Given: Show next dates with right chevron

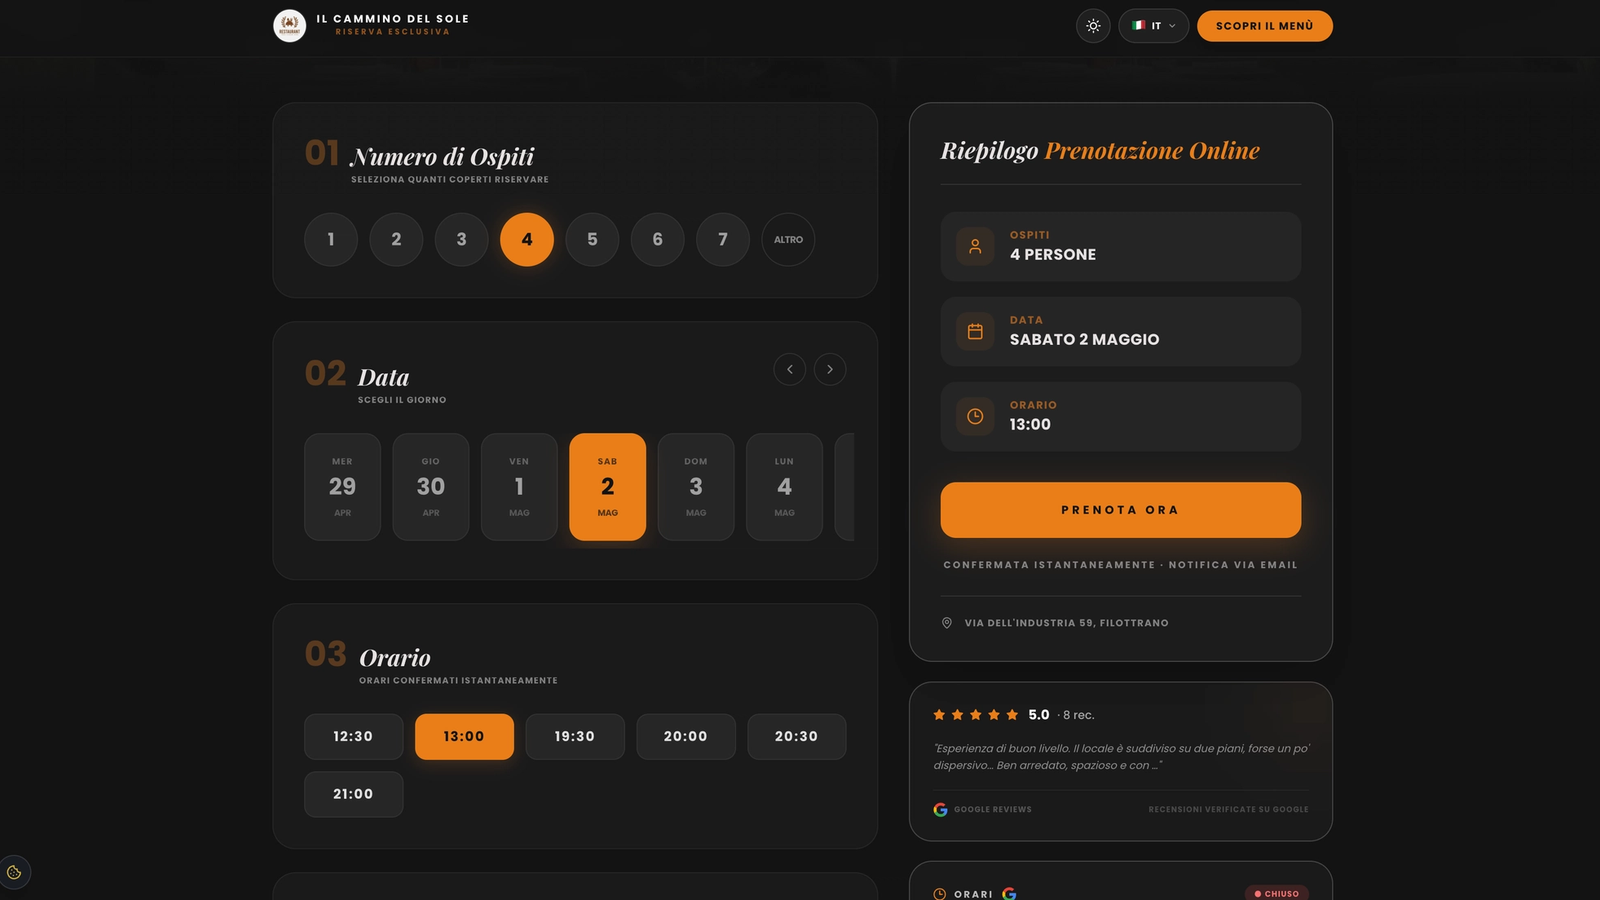Looking at the screenshot, I should pyautogui.click(x=830, y=369).
